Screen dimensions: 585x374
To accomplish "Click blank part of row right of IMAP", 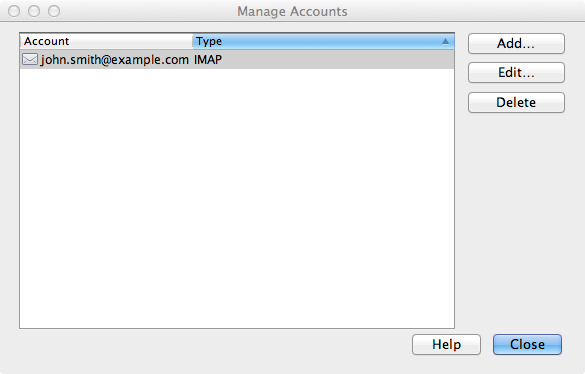I will 338,59.
